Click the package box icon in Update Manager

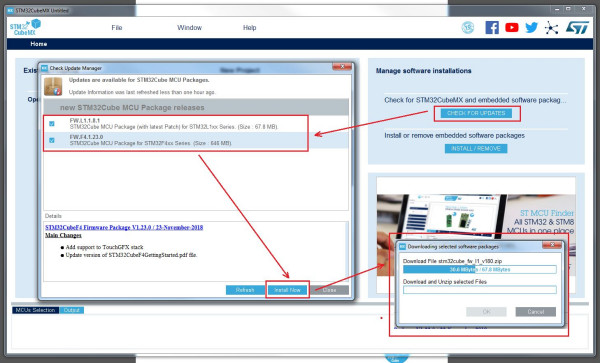[x=53, y=86]
